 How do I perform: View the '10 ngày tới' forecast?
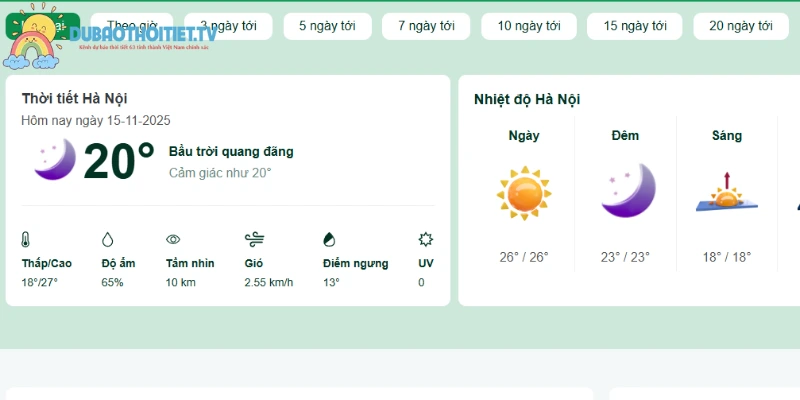point(529,26)
